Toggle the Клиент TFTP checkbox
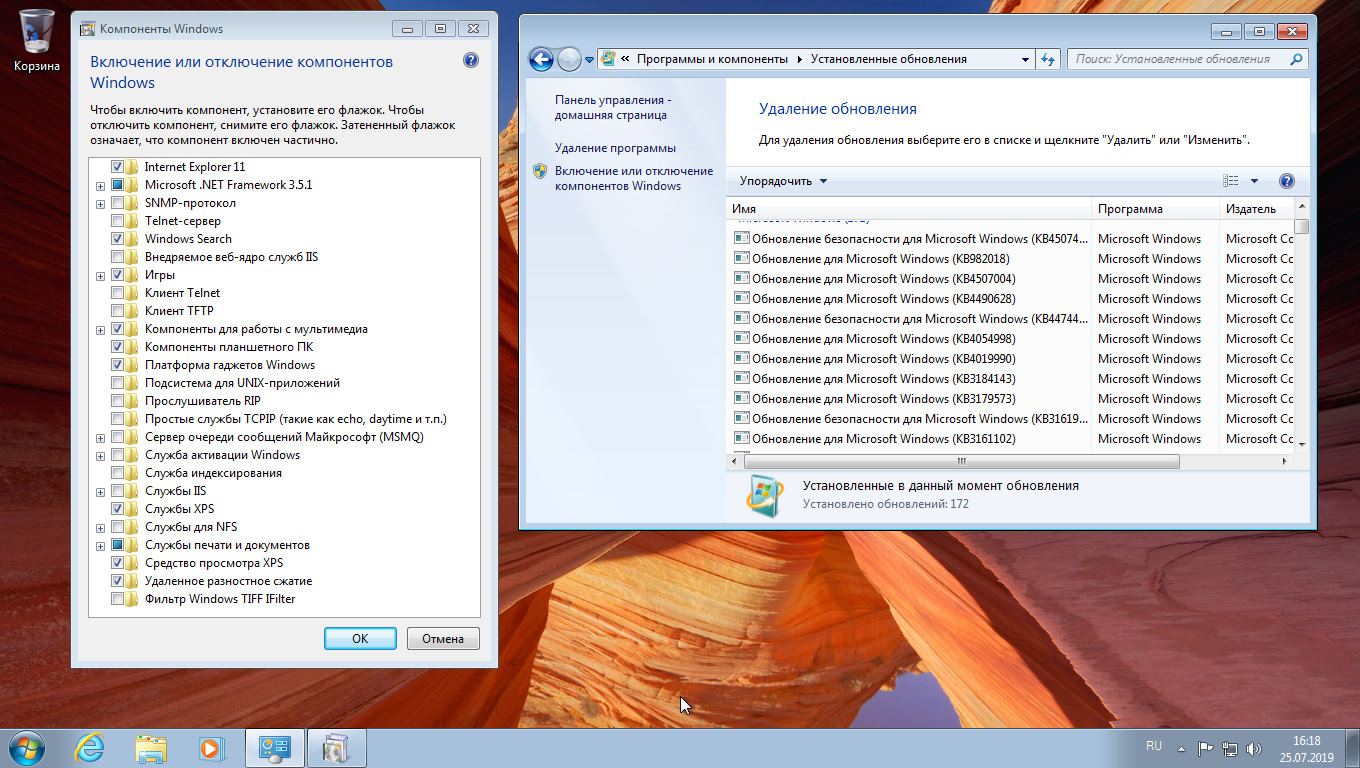Viewport: 1360px width, 768px height. coord(118,311)
